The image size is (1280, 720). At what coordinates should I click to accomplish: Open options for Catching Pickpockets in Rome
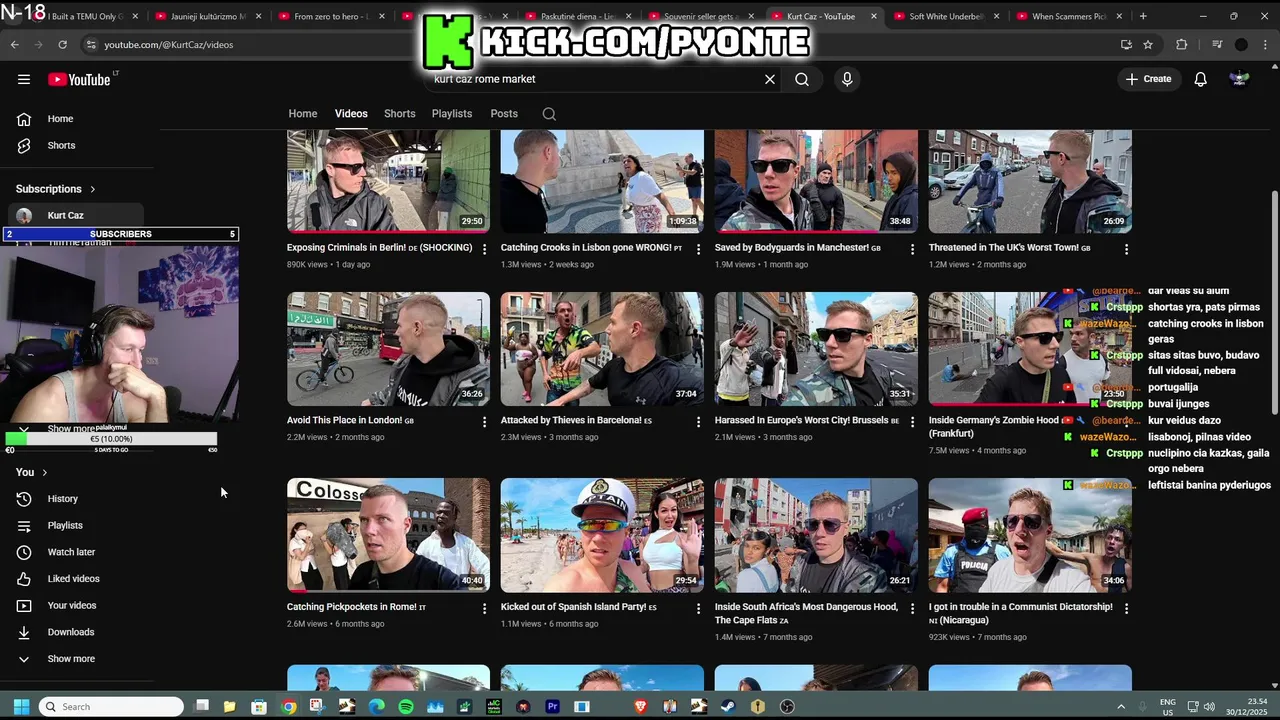[x=484, y=608]
